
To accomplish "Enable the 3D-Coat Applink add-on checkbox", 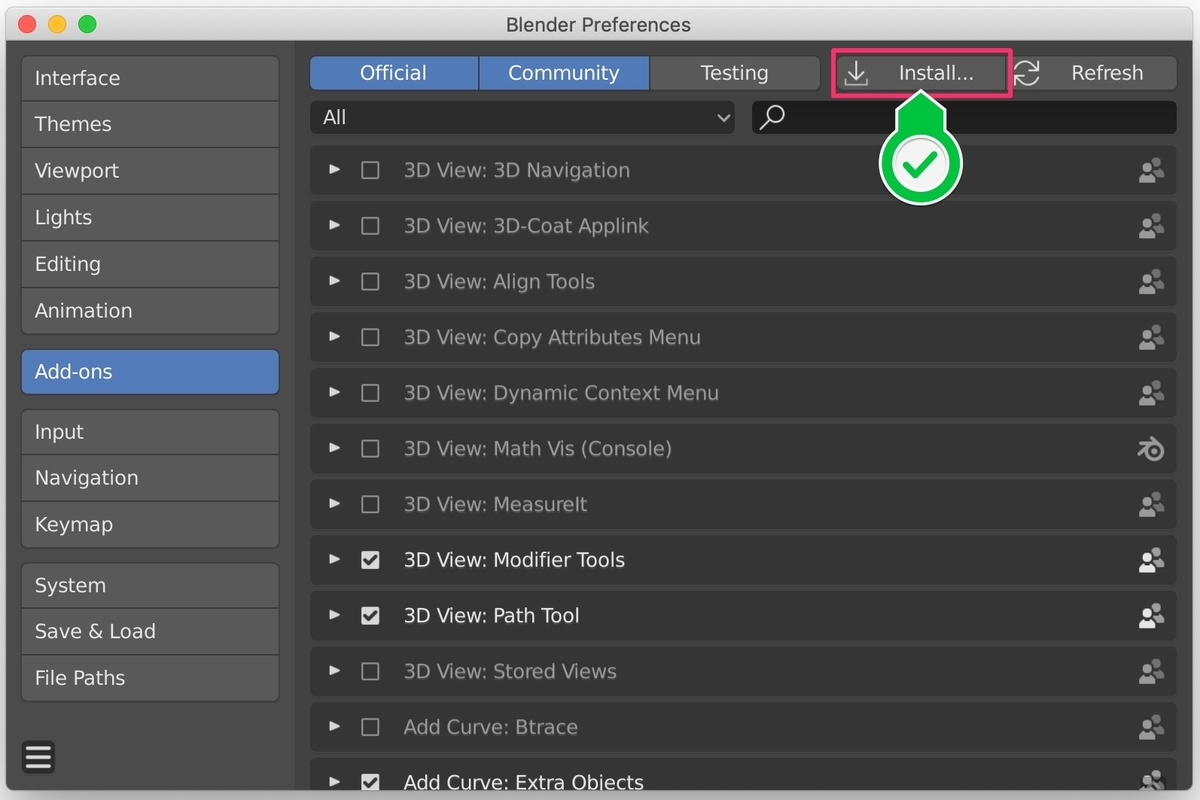I will pos(370,226).
